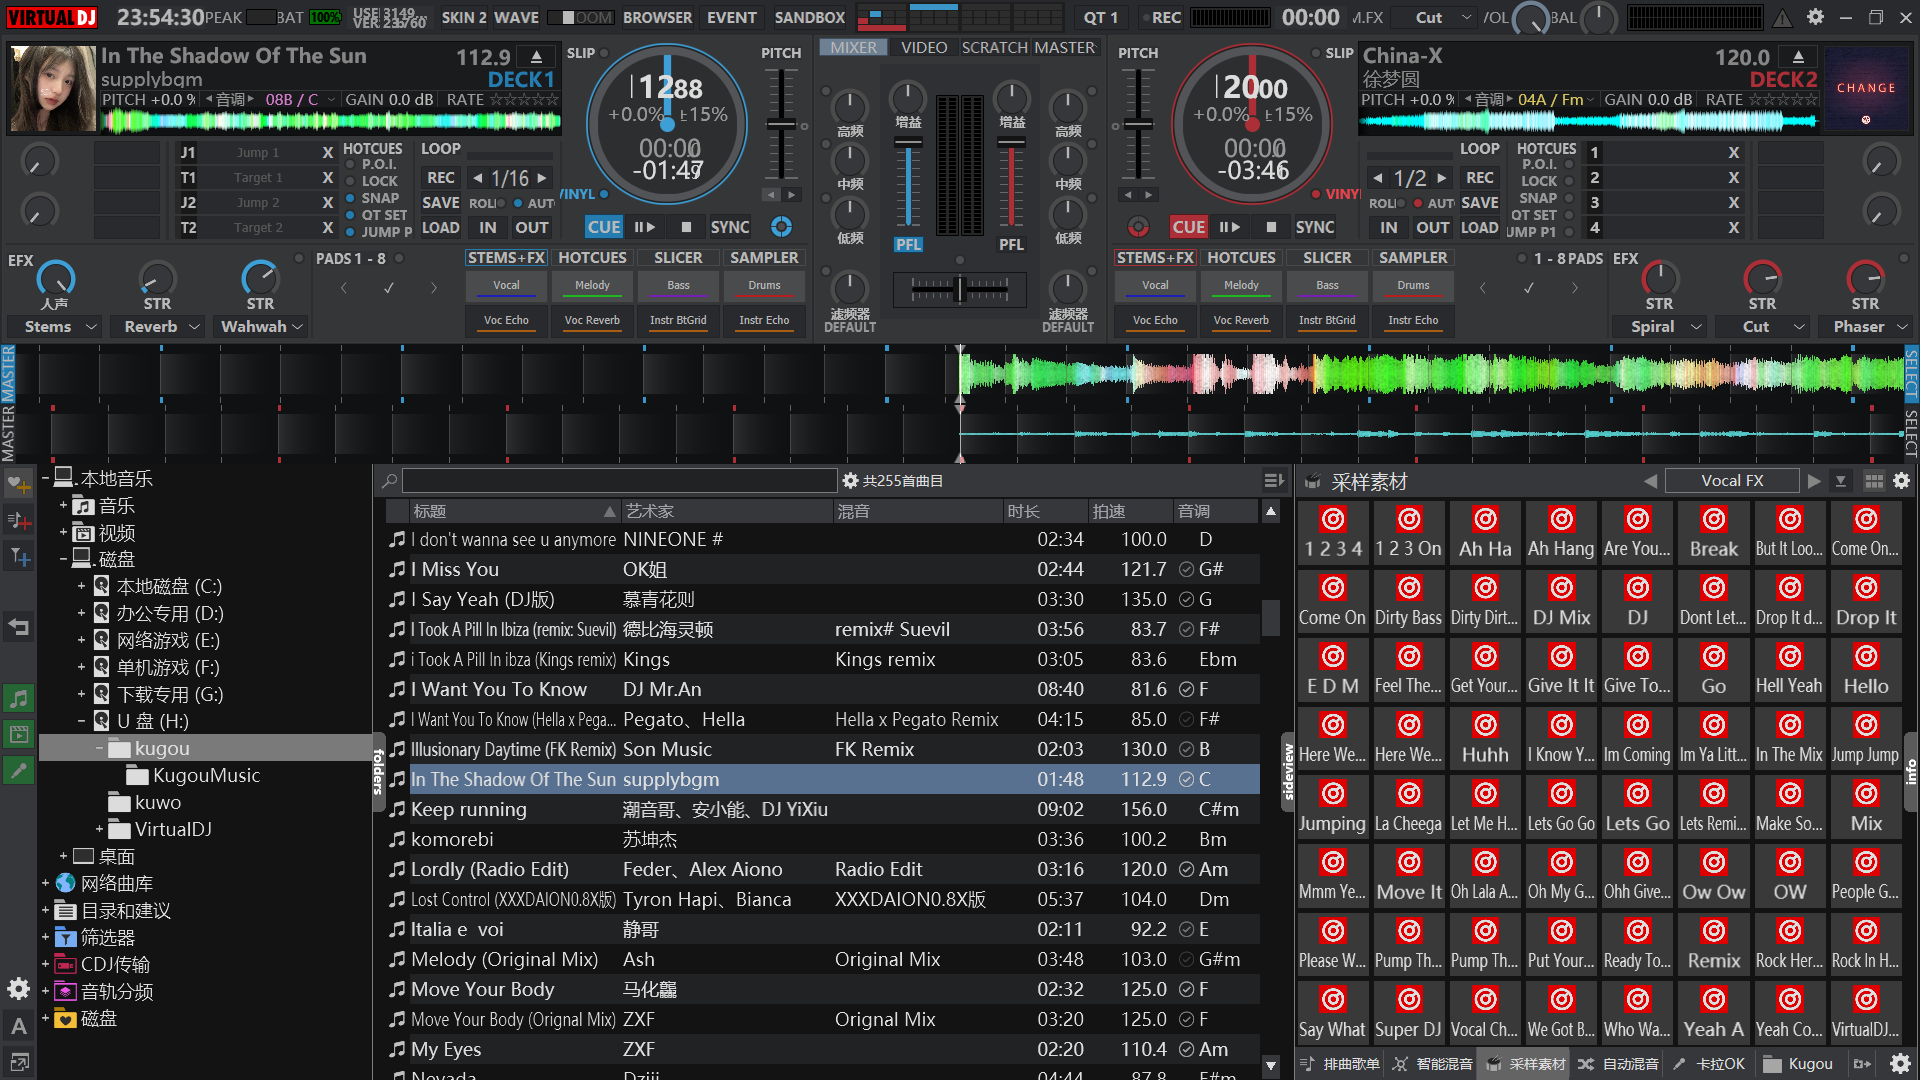Open VirtualDJ settings gear in title bar
This screenshot has width=1920, height=1080.
coord(1815,17)
